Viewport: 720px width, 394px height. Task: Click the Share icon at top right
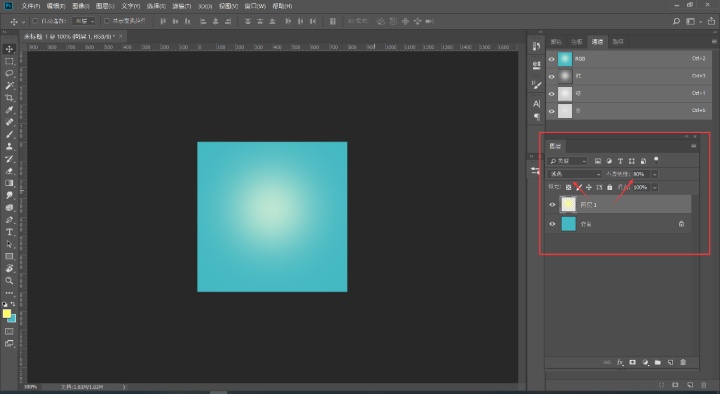pos(711,21)
